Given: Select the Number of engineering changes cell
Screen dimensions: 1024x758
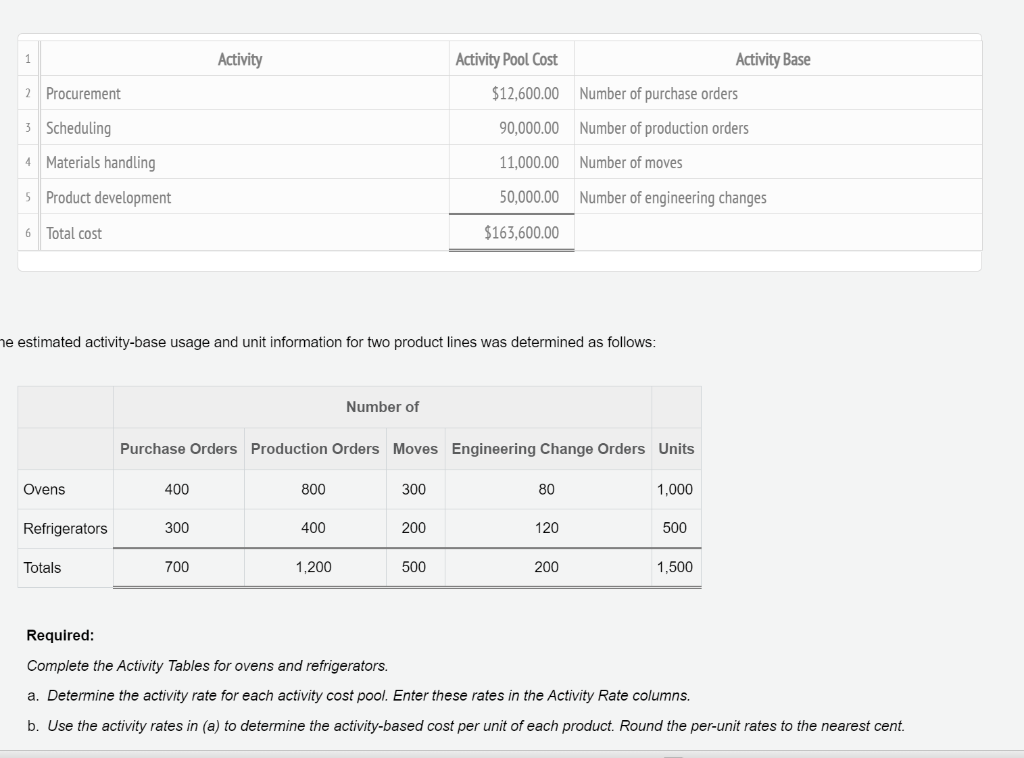Looking at the screenshot, I should coord(672,197).
